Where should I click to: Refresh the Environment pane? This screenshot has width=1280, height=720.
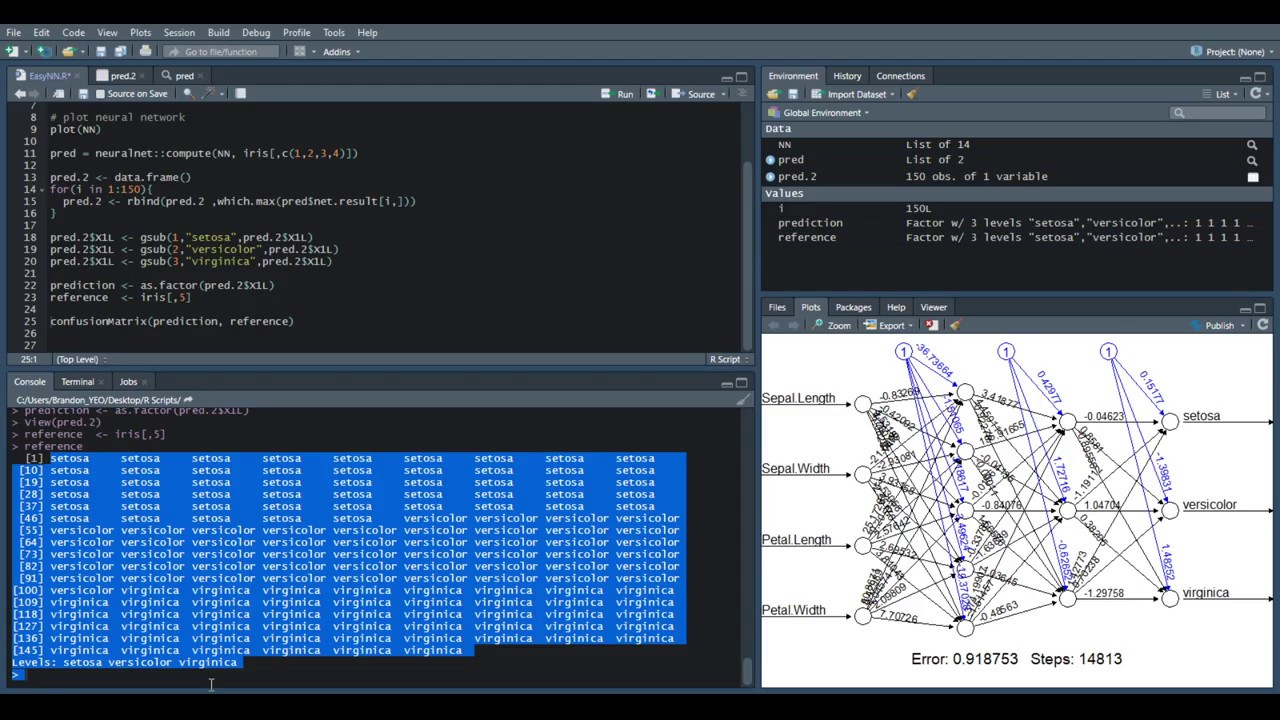1257,94
